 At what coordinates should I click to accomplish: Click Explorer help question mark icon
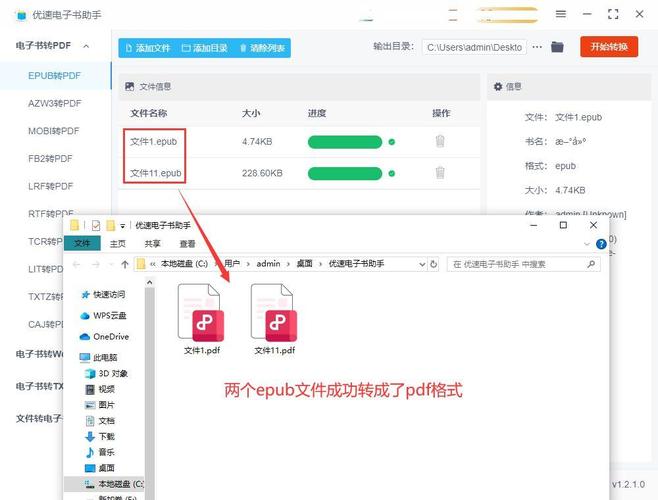(x=601, y=244)
